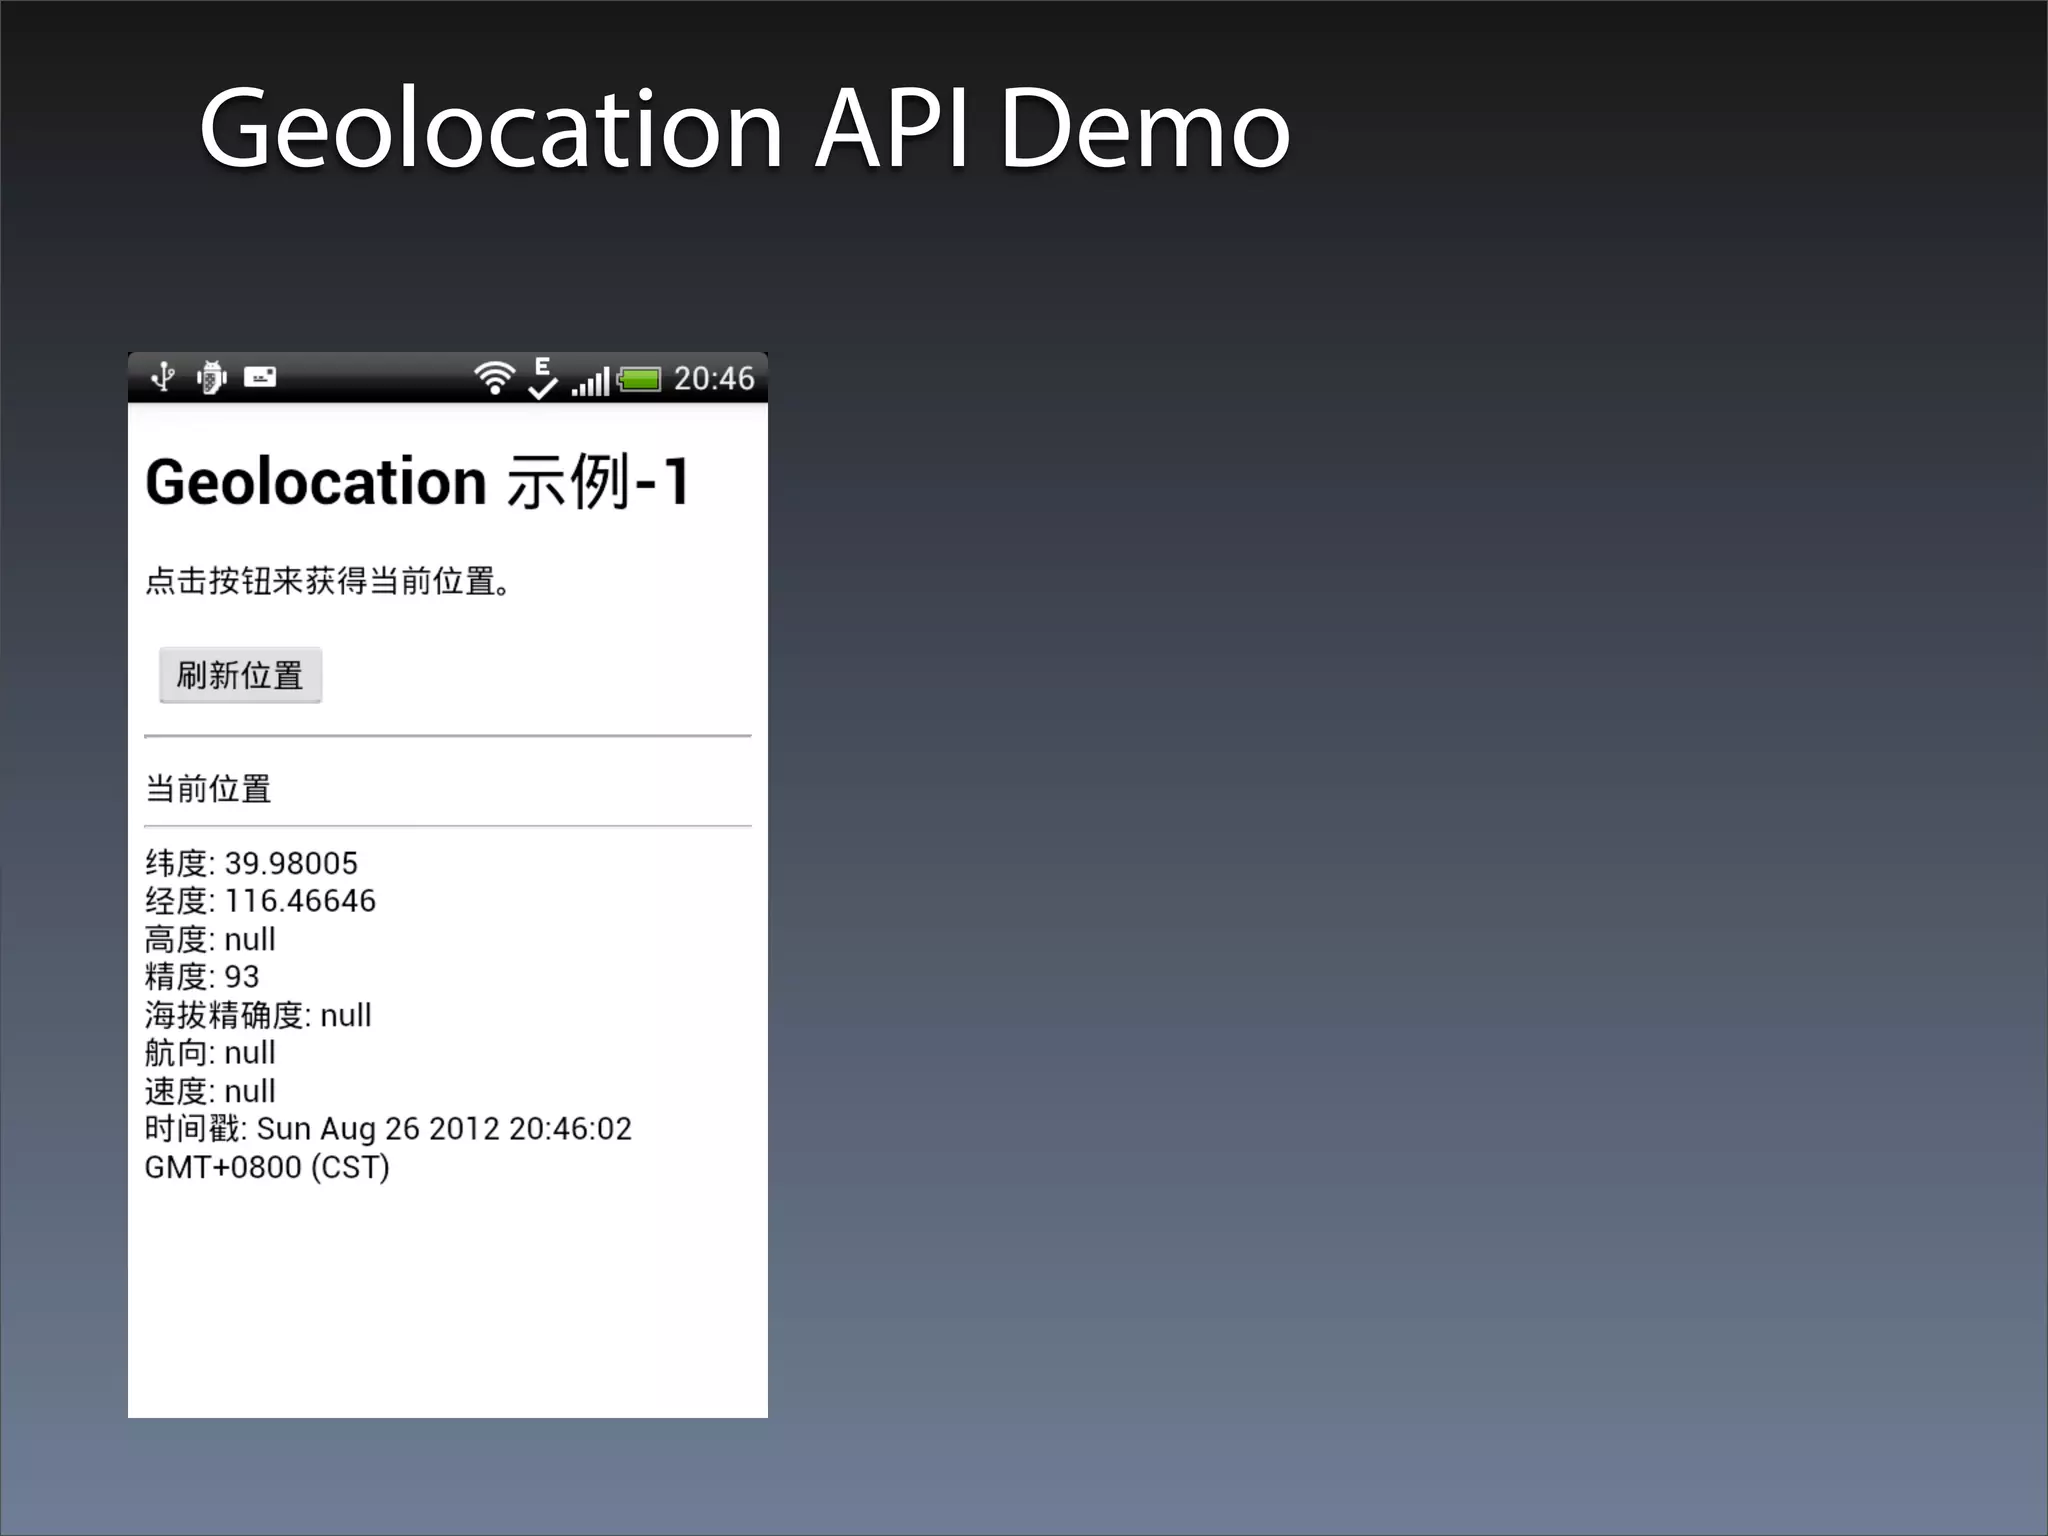2048x1536 pixels.
Task: Tap the 20:46 clock in status bar
Action: (713, 378)
